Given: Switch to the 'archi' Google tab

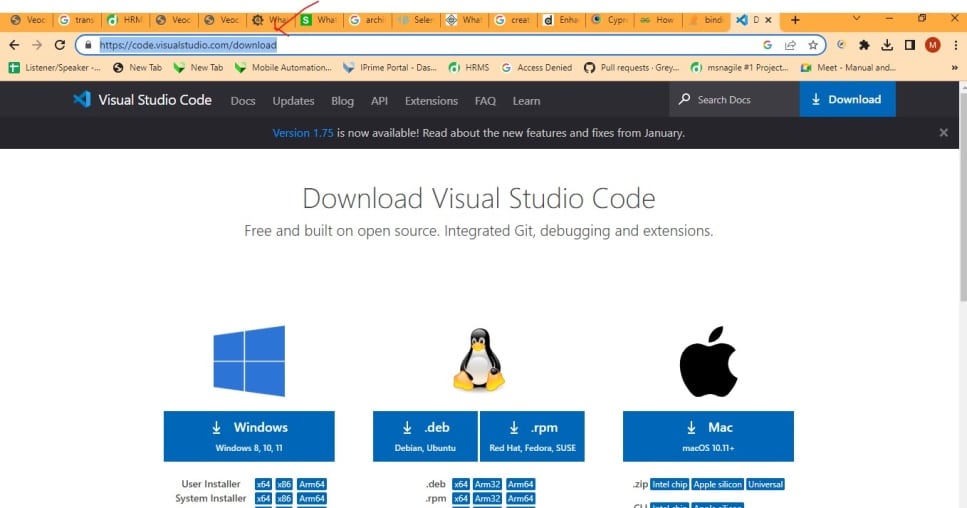Looking at the screenshot, I should point(368,20).
